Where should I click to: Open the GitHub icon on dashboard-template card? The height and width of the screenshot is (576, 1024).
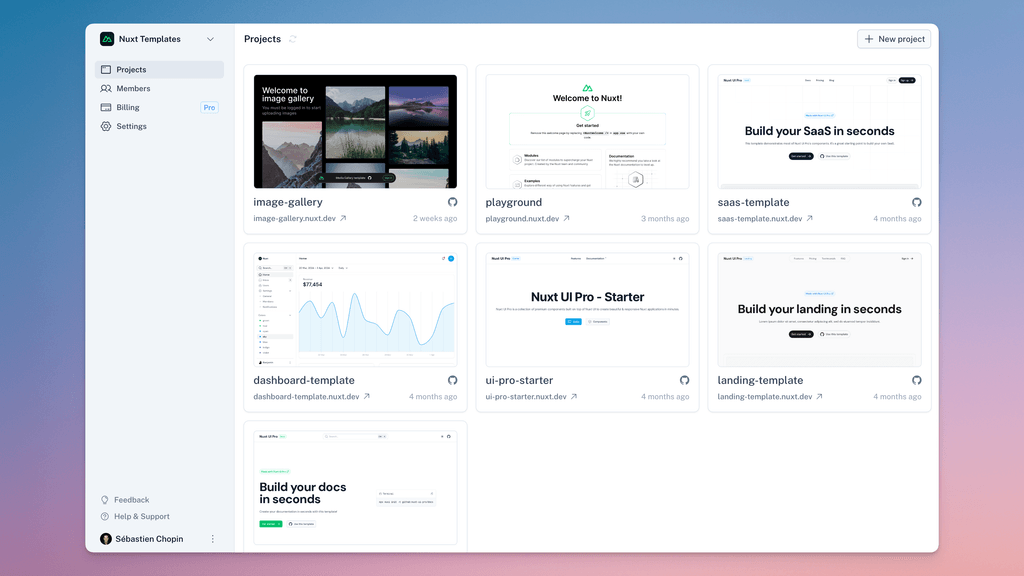tap(452, 380)
